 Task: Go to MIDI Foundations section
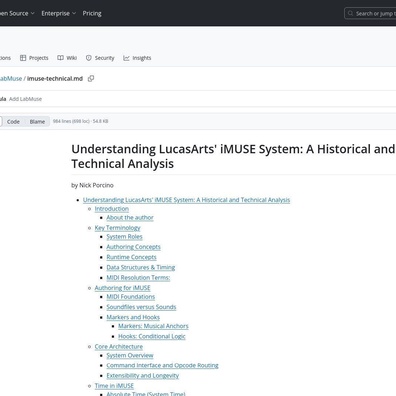point(131,297)
